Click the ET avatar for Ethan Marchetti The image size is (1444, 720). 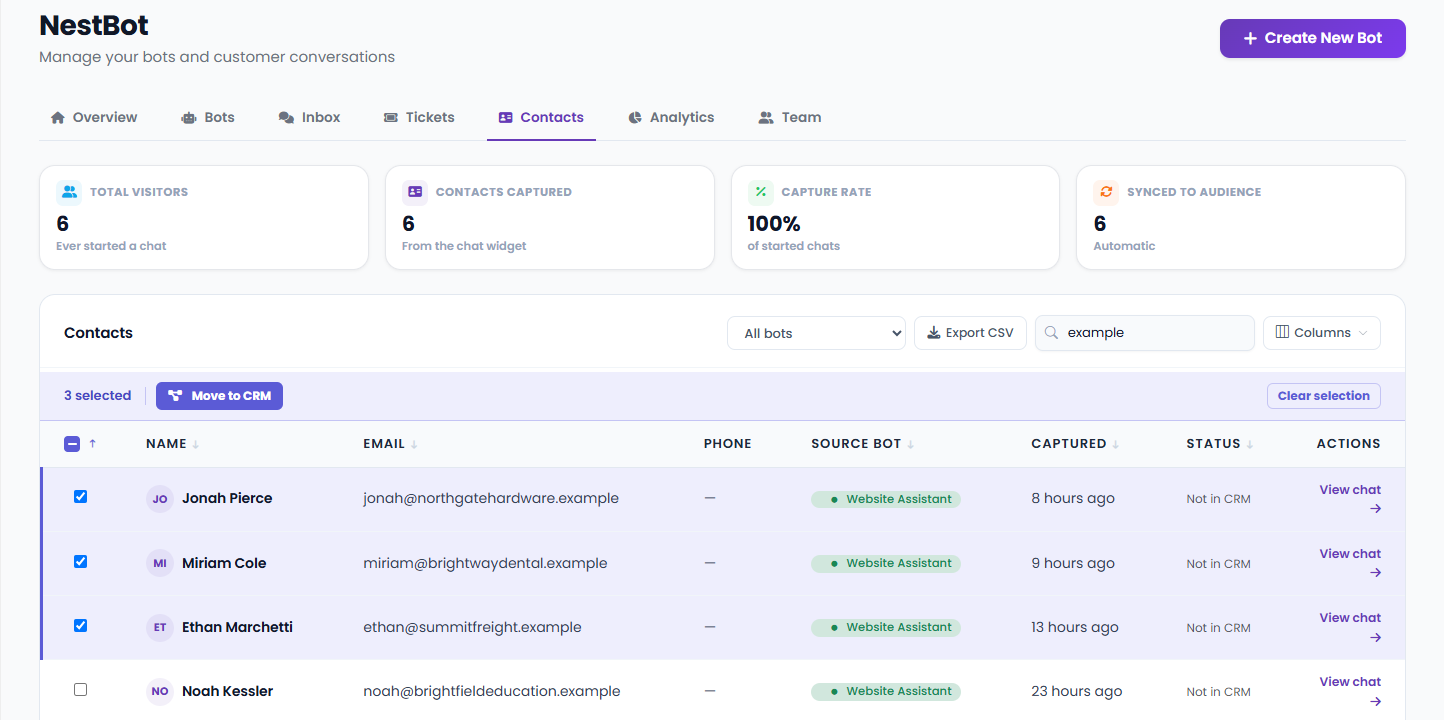point(160,627)
